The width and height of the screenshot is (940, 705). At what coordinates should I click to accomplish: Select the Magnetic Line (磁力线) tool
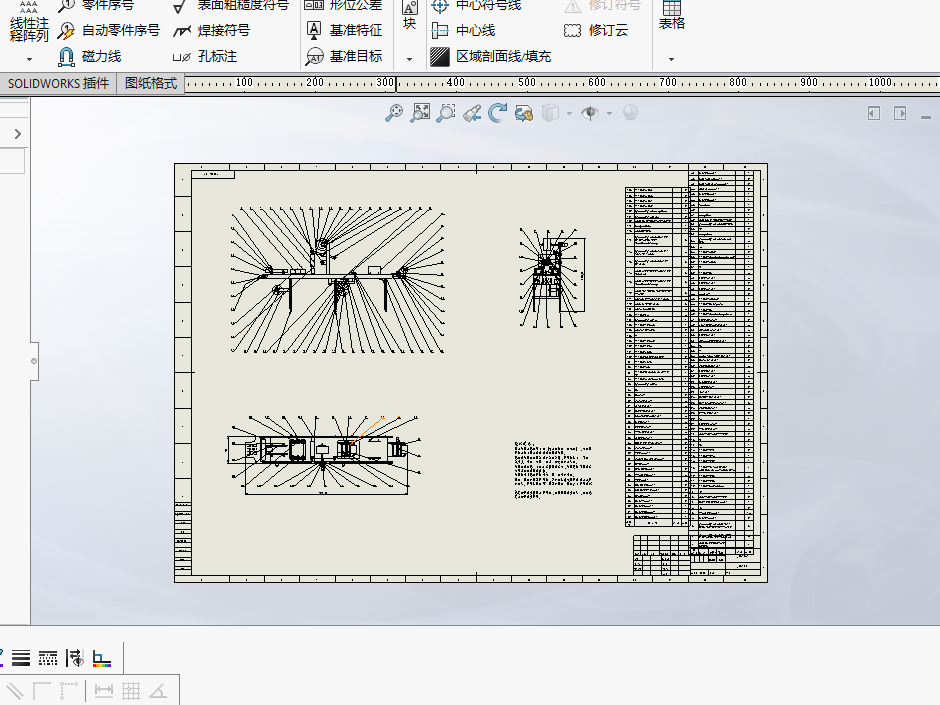click(90, 57)
